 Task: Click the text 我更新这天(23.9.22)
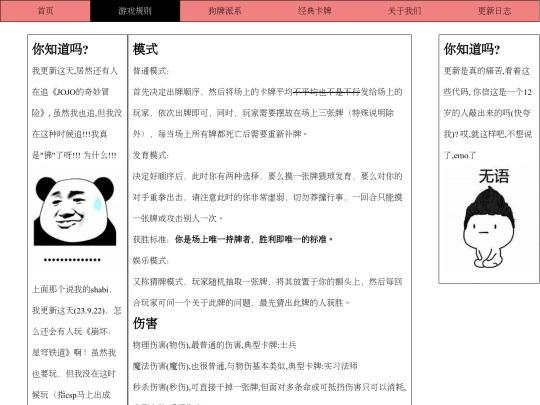pos(69,311)
